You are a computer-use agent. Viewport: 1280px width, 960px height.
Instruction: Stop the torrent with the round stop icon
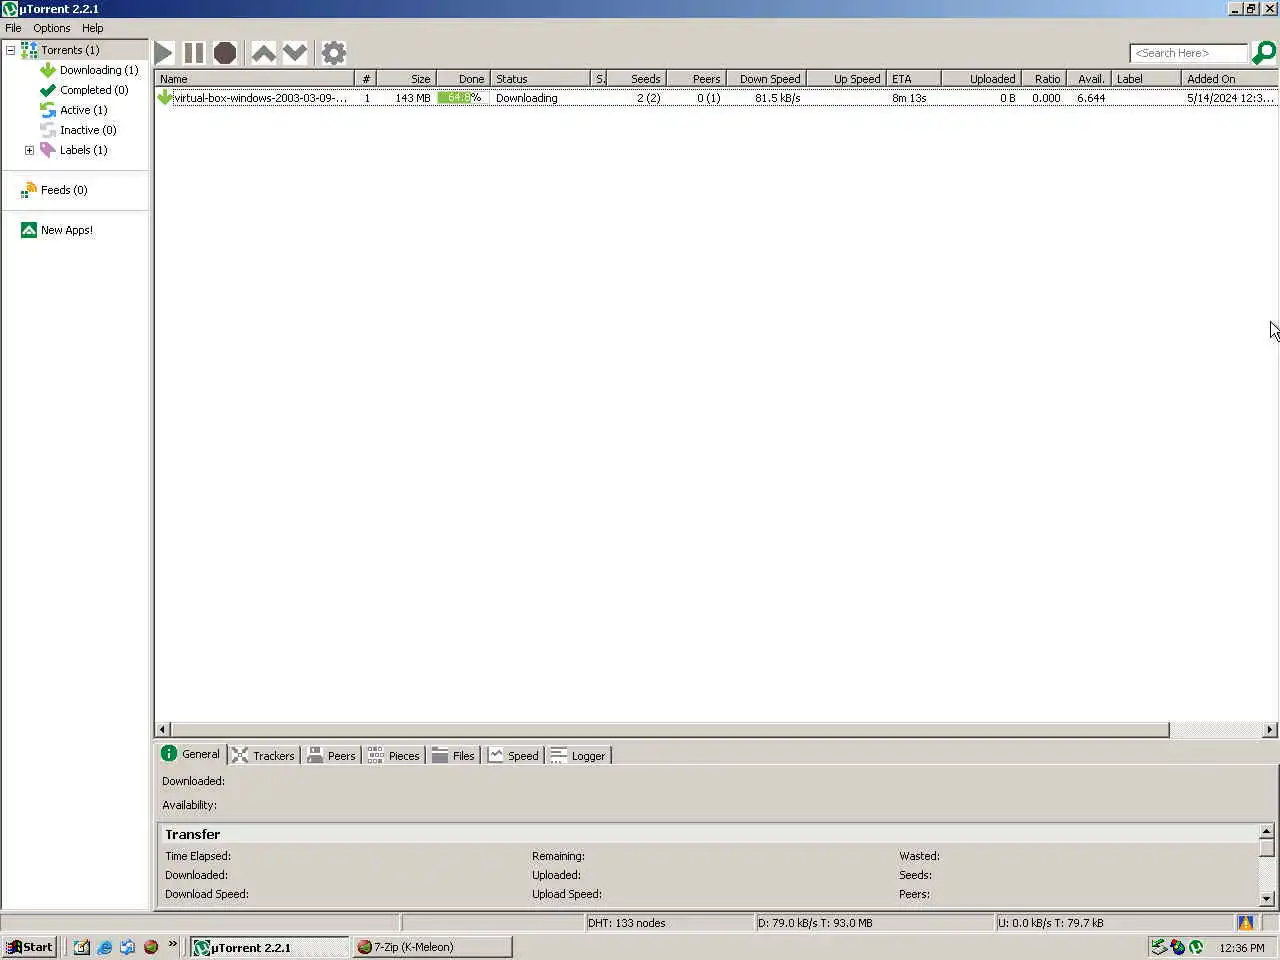tap(225, 53)
